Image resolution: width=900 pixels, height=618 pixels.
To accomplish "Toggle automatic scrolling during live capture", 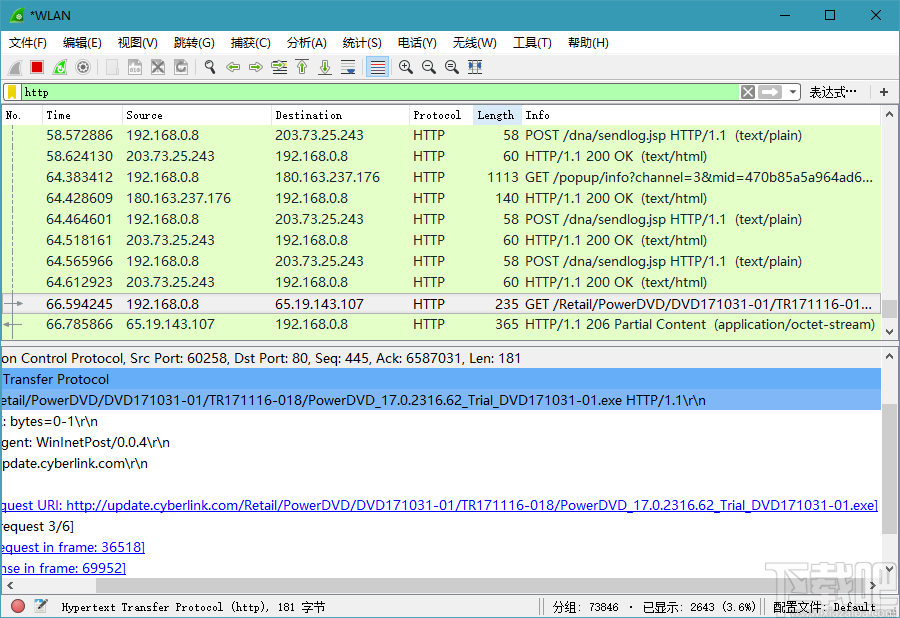I will coord(348,66).
